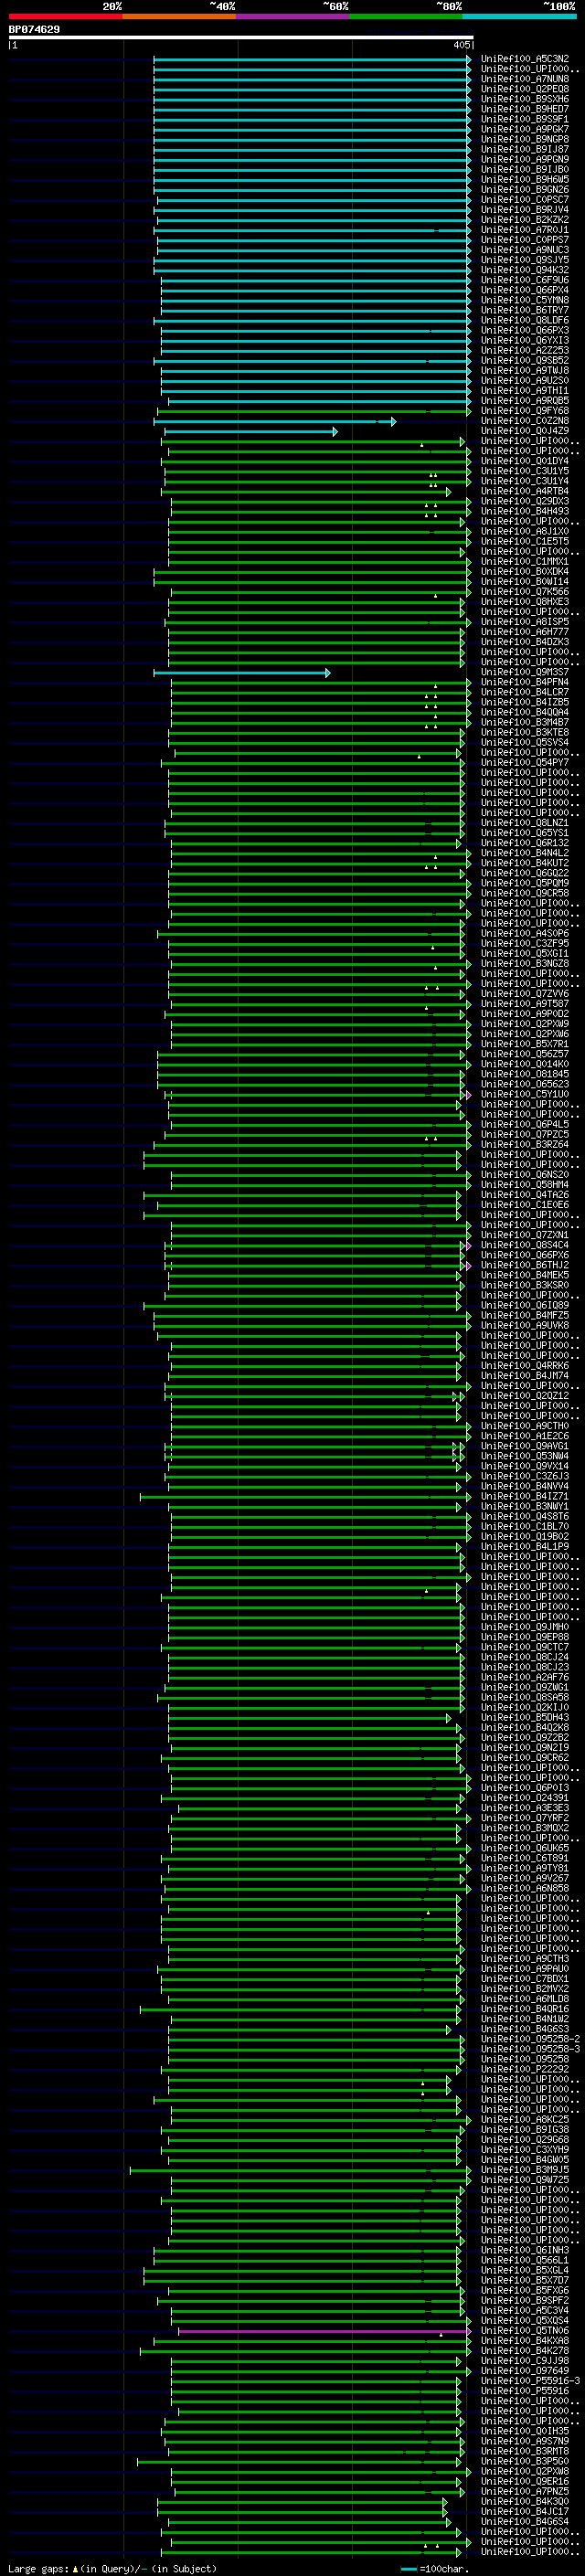This screenshot has height=2576, width=585.
Task: Click hit label UniRef100_Q6R132
Action: point(525,843)
